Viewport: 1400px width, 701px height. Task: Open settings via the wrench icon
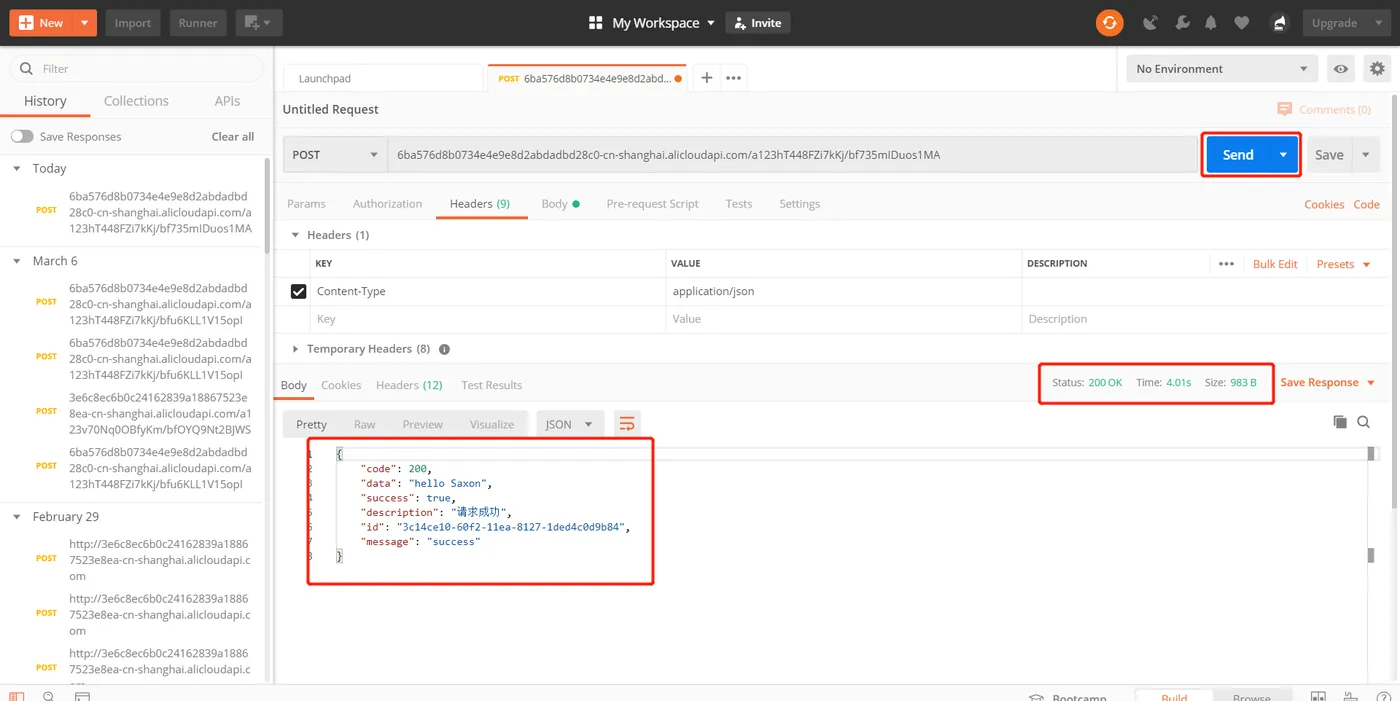[1181, 22]
